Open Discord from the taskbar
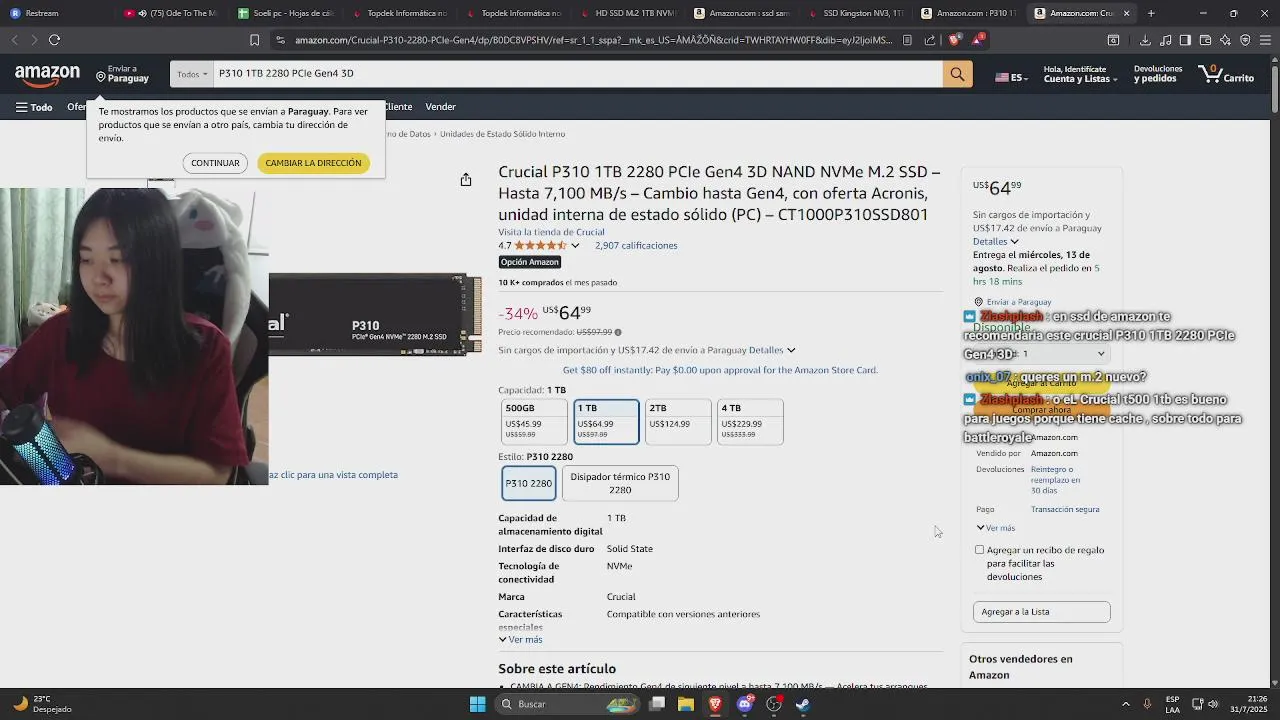Image resolution: width=1280 pixels, height=720 pixels. click(x=745, y=704)
